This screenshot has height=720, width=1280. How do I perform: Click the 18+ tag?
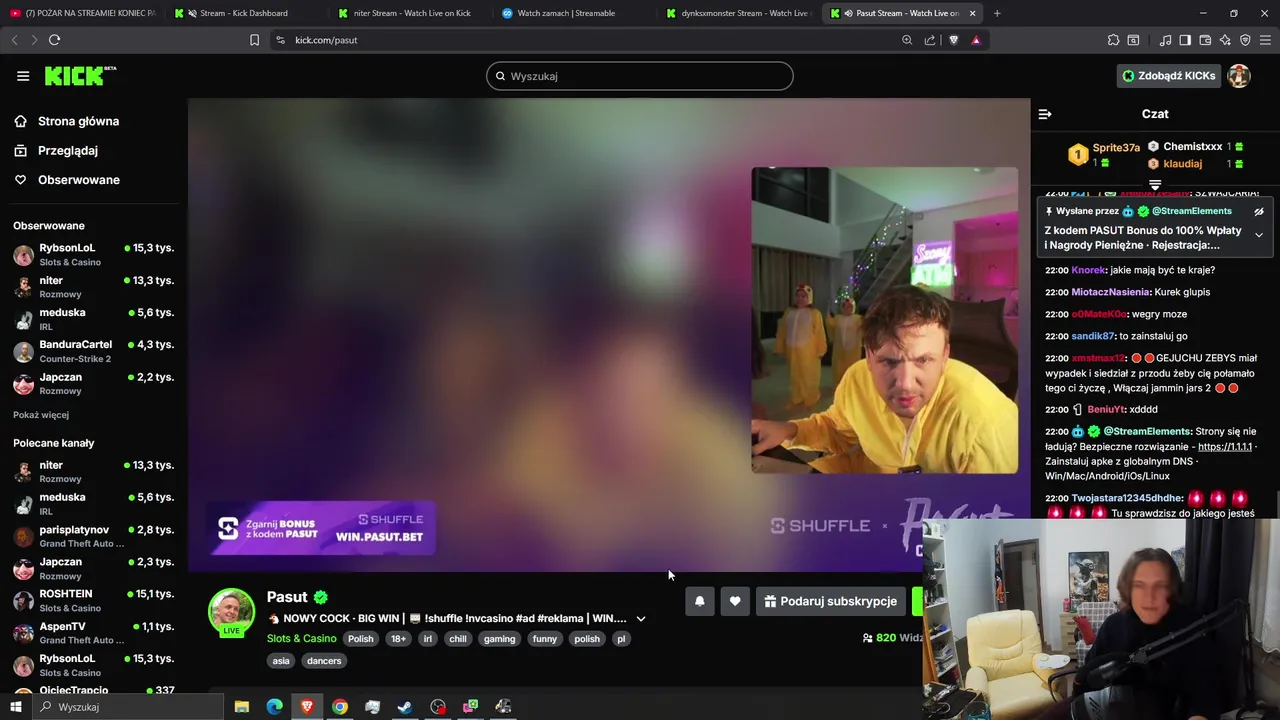tap(398, 639)
